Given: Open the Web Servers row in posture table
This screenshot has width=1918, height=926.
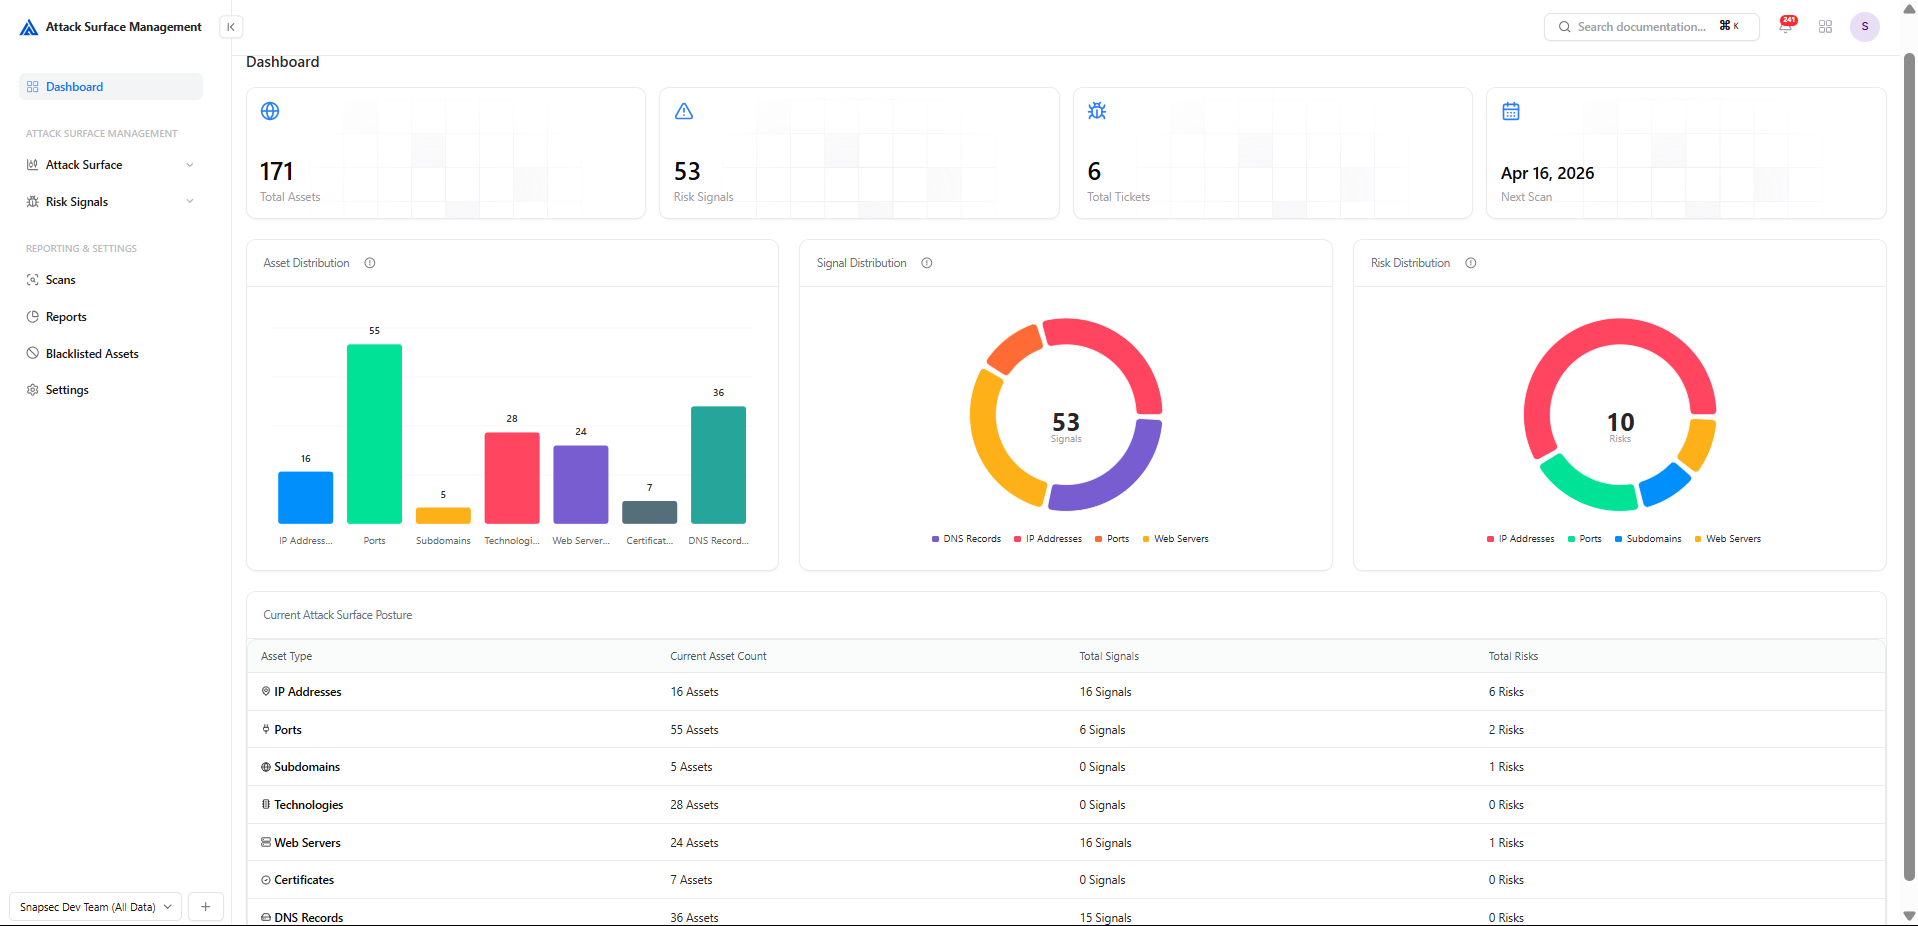Looking at the screenshot, I should (x=1066, y=843).
